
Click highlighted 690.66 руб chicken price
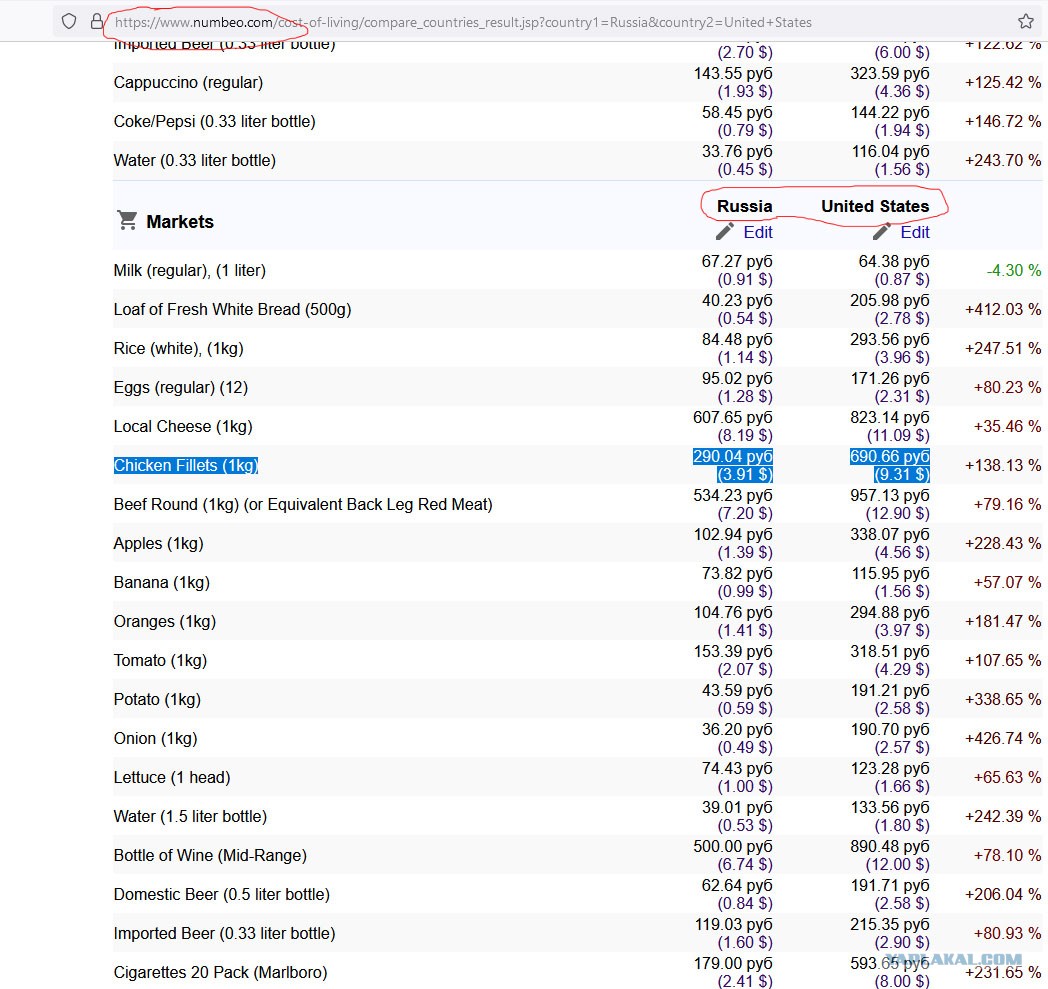pyautogui.click(x=890, y=456)
